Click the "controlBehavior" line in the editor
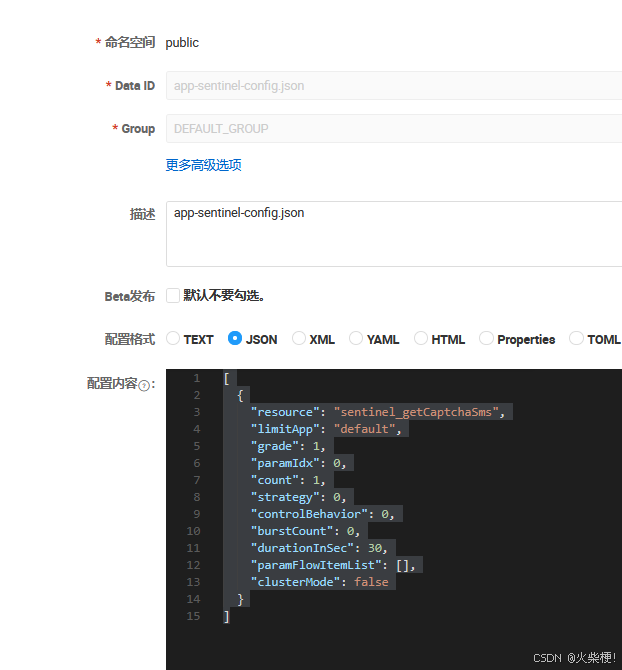The width and height of the screenshot is (622, 670). point(323,514)
